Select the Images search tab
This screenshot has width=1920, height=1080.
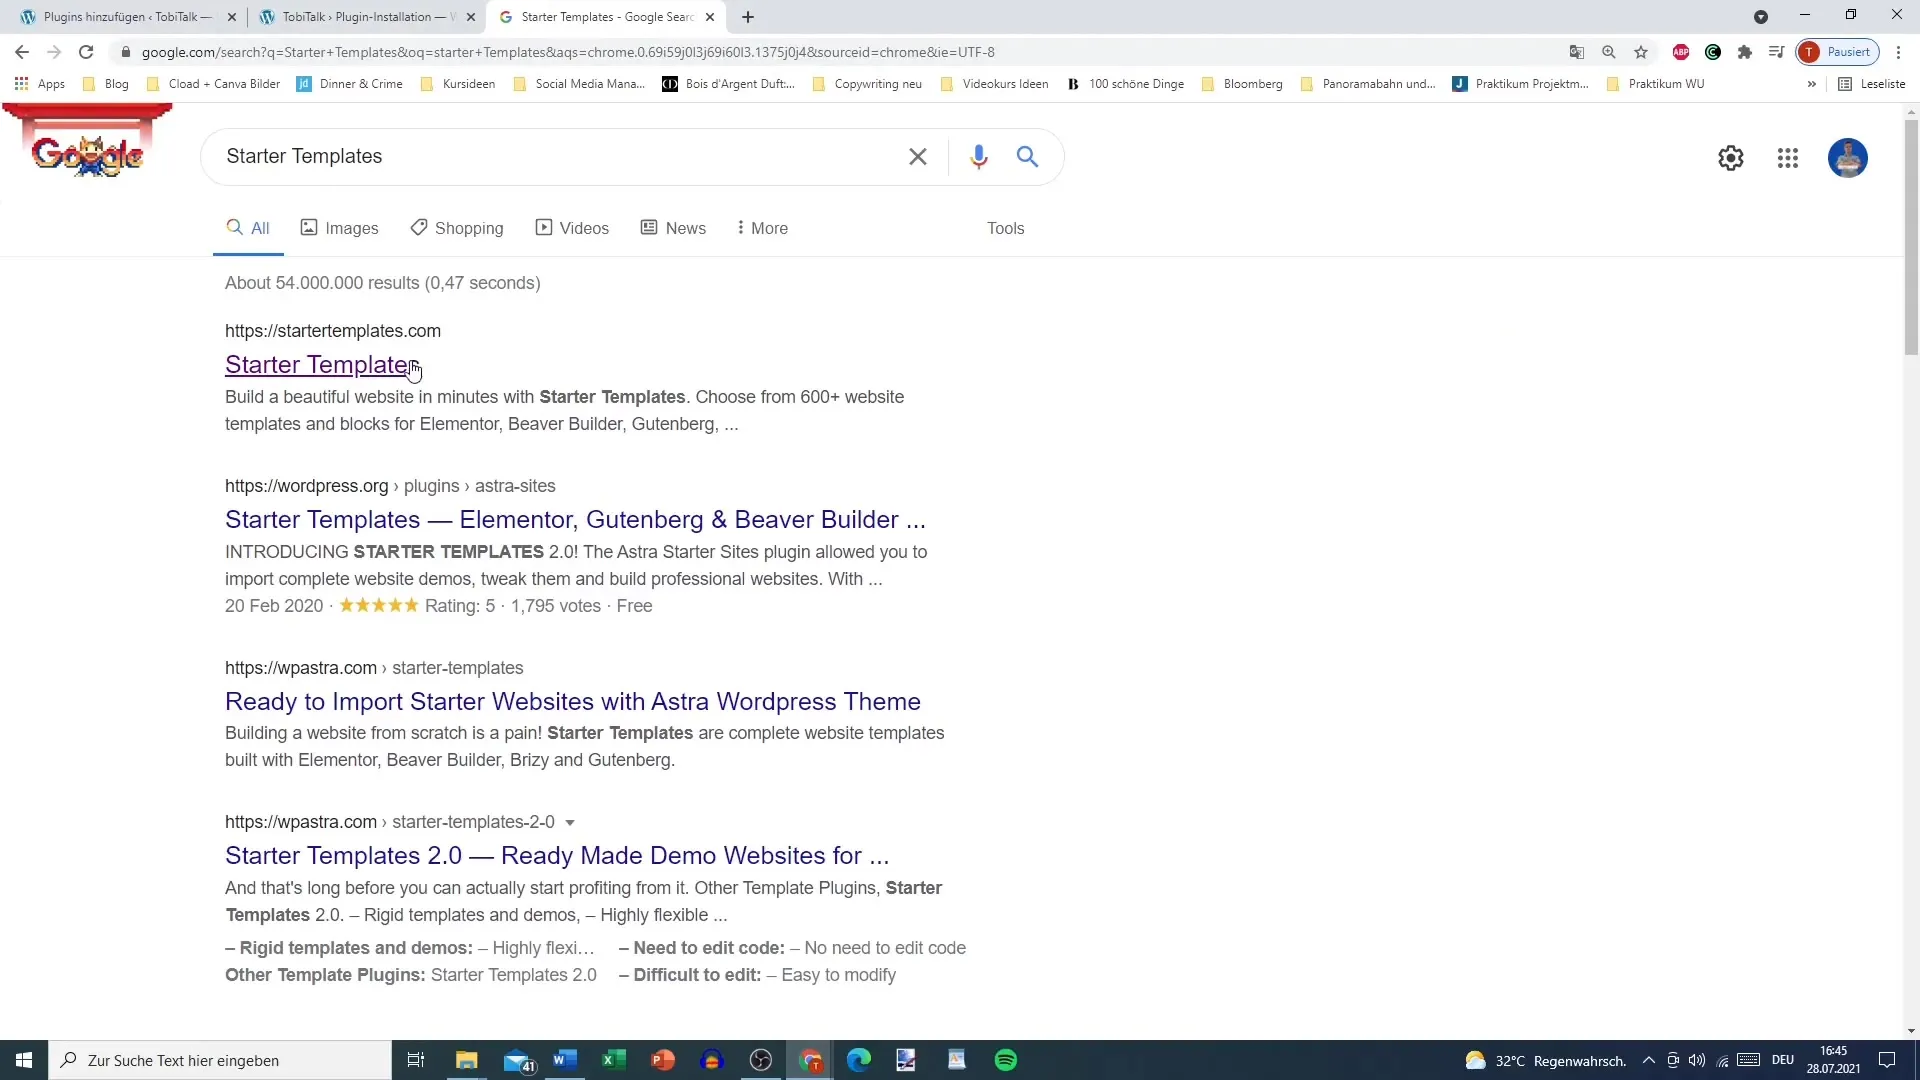(x=340, y=227)
